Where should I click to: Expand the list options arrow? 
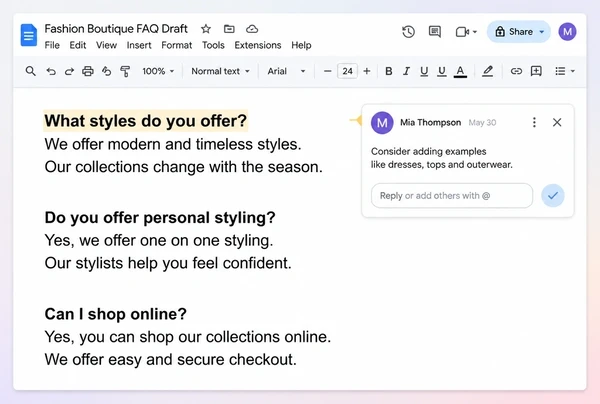(572, 71)
